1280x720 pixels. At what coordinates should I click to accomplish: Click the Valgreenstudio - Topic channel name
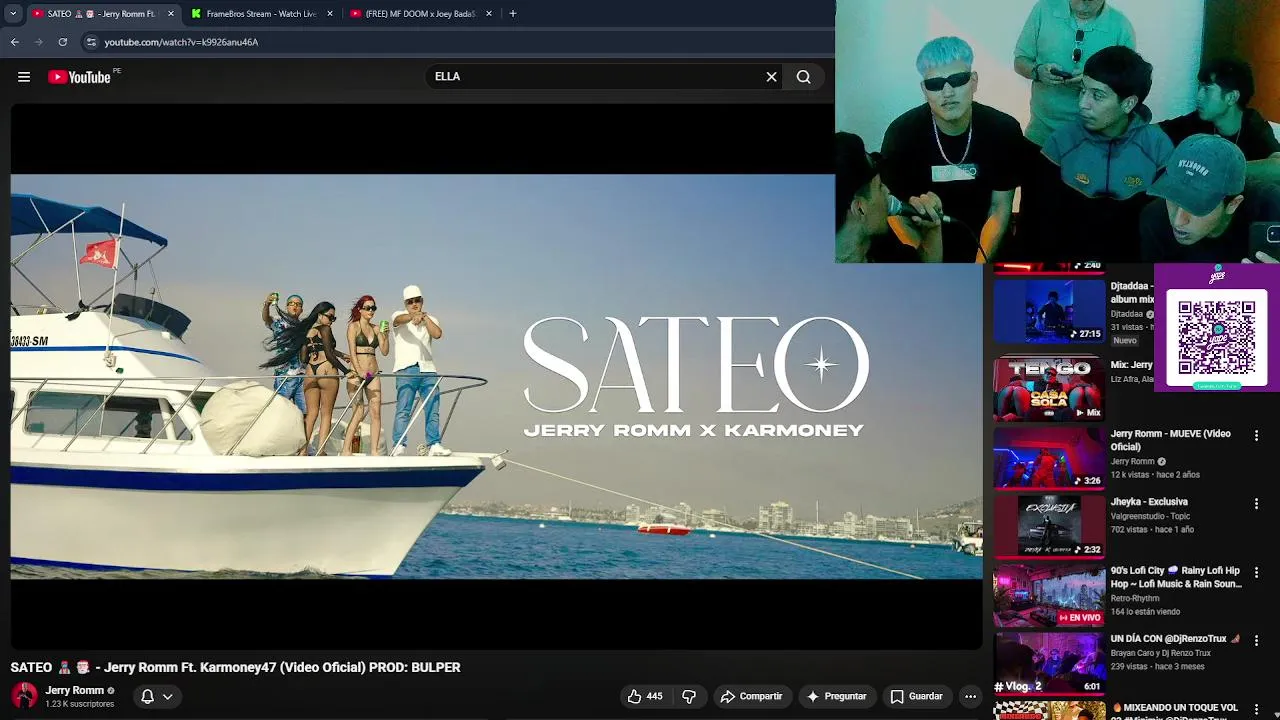point(1150,516)
